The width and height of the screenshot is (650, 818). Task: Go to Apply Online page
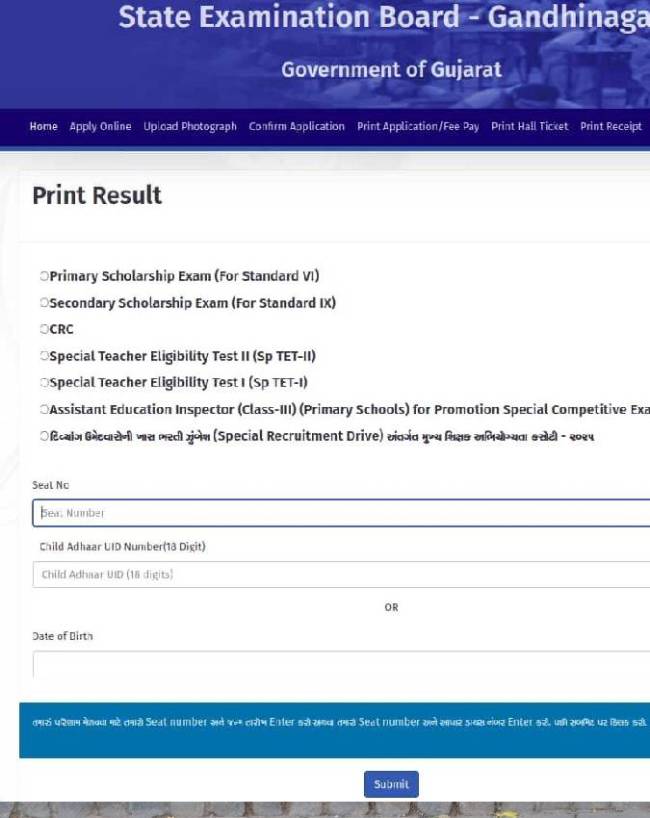point(100,126)
